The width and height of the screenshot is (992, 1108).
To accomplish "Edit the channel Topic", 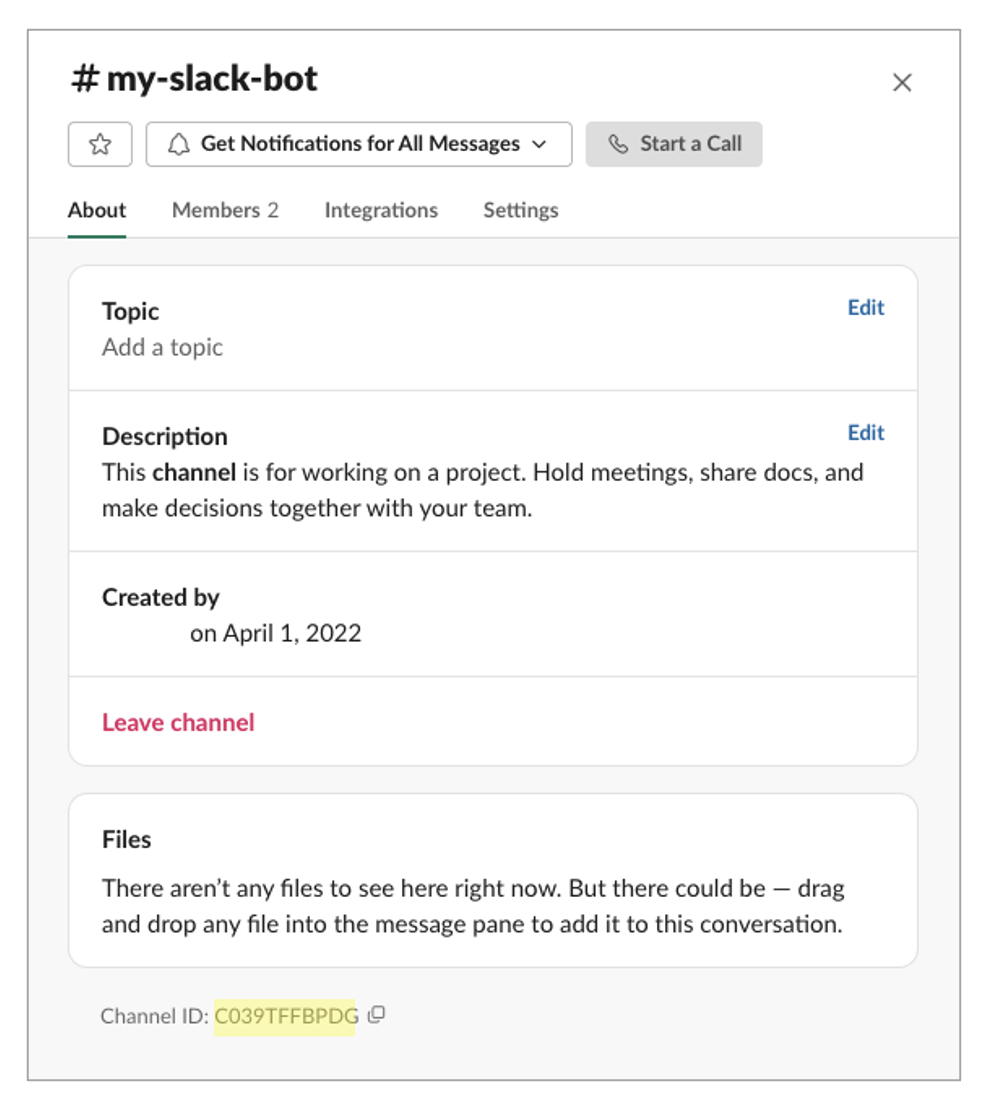I will pyautogui.click(x=866, y=308).
